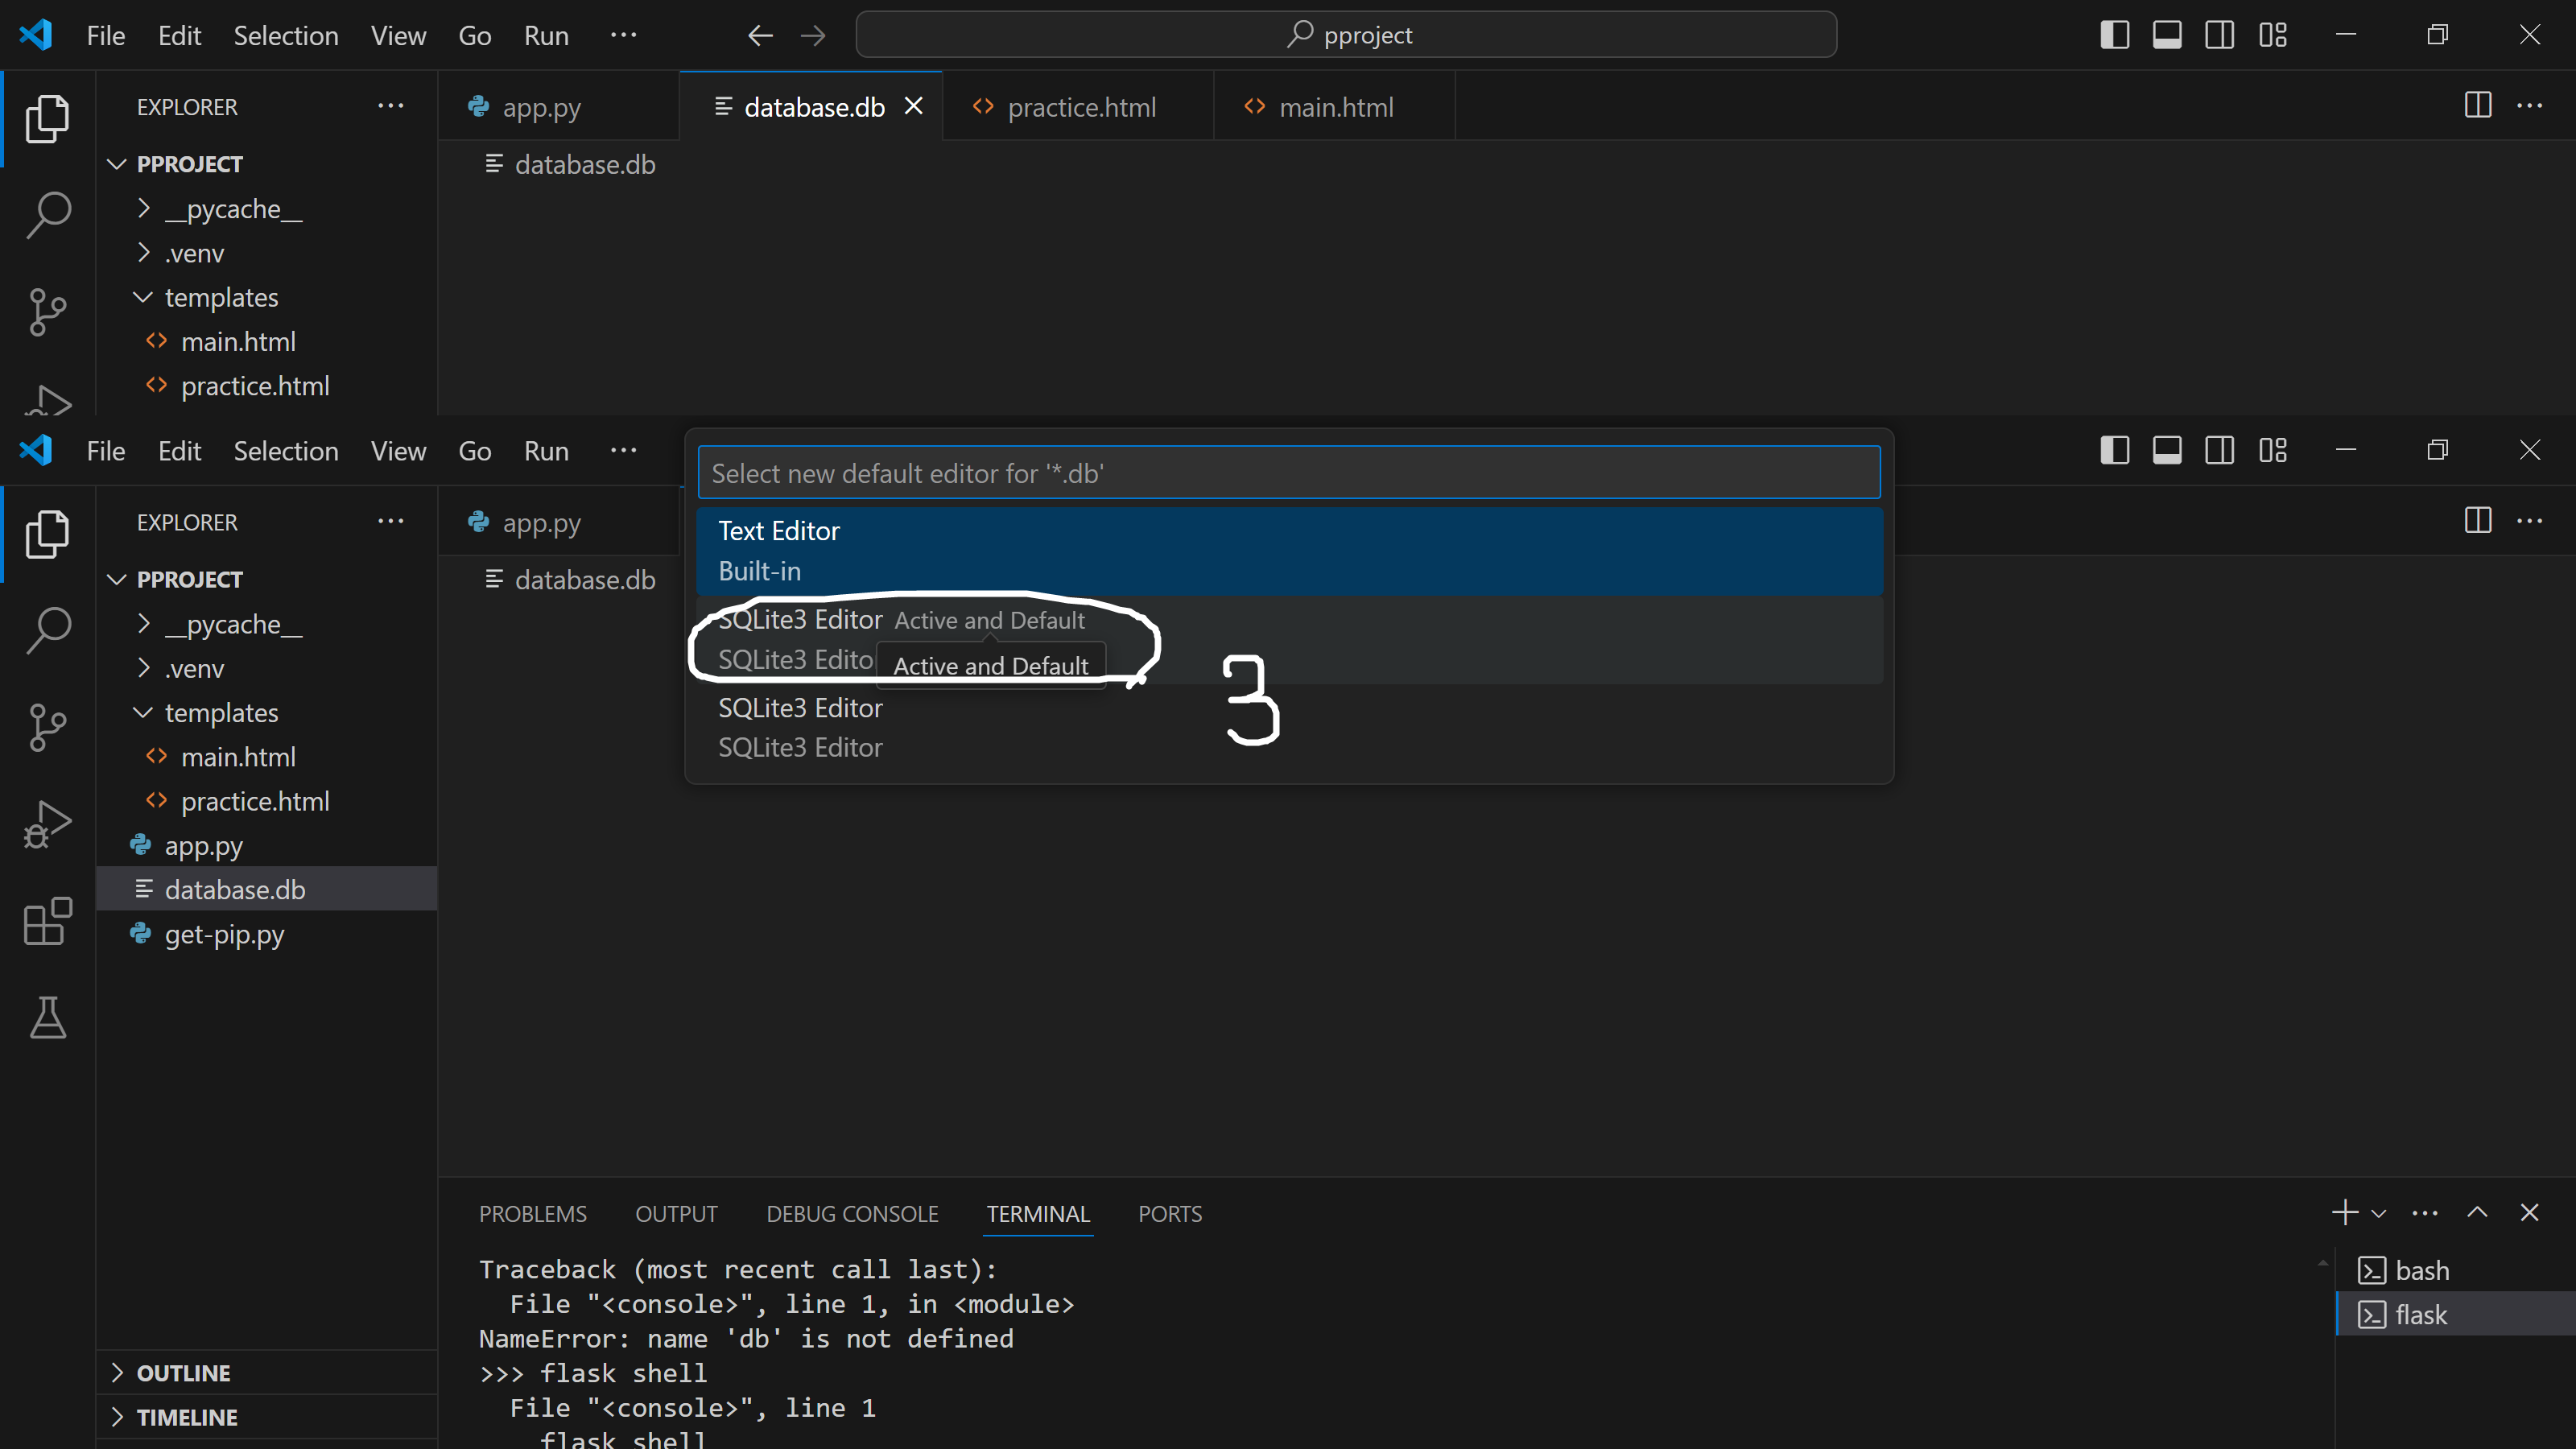Open Run and Debug in the lower window
The width and height of the screenshot is (2576, 1449).
point(47,824)
